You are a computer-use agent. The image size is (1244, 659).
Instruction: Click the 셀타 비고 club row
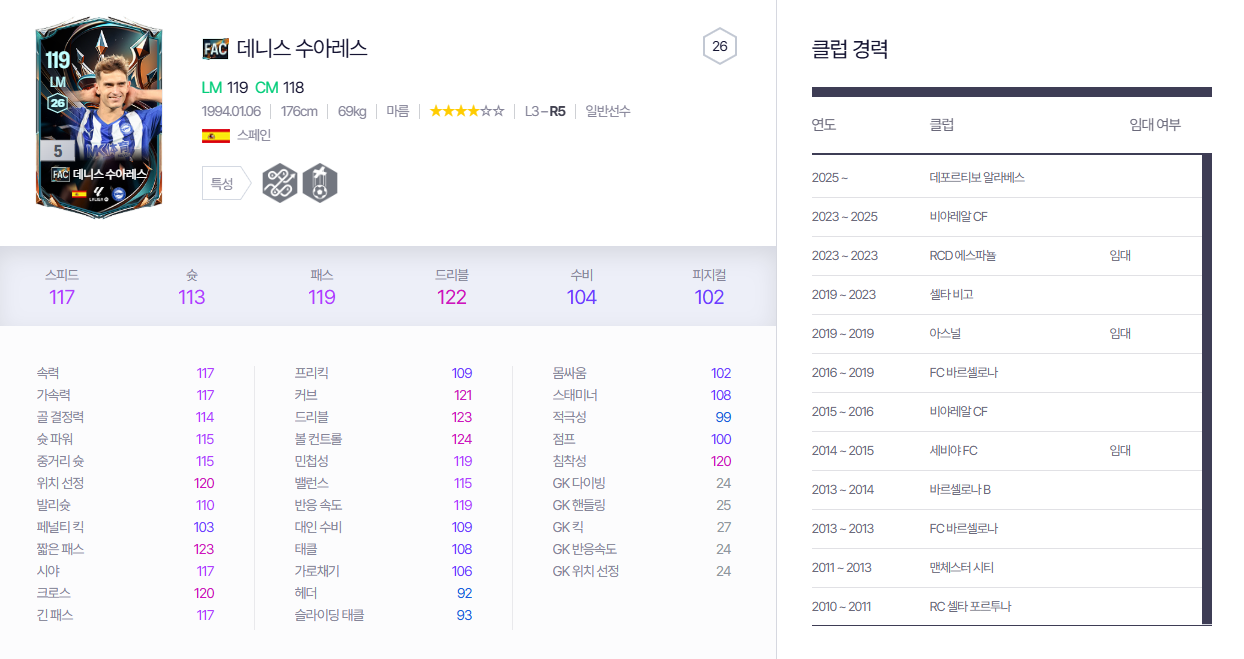[1007, 294]
